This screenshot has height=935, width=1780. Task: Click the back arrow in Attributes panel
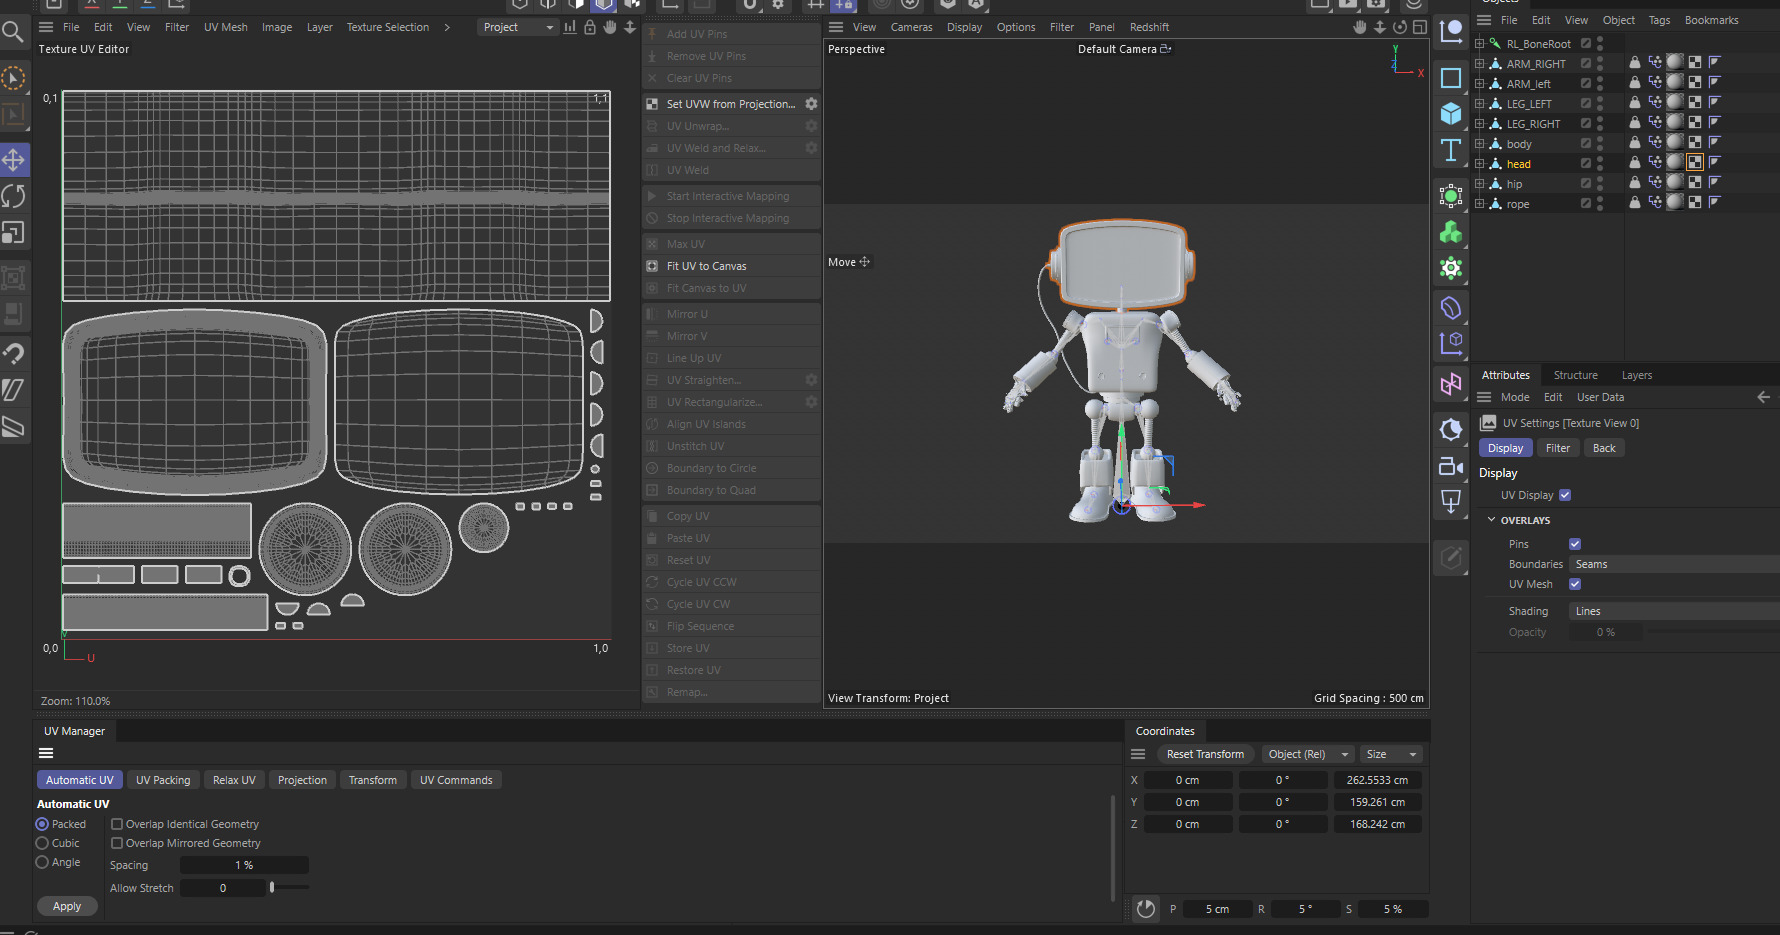coord(1763,397)
